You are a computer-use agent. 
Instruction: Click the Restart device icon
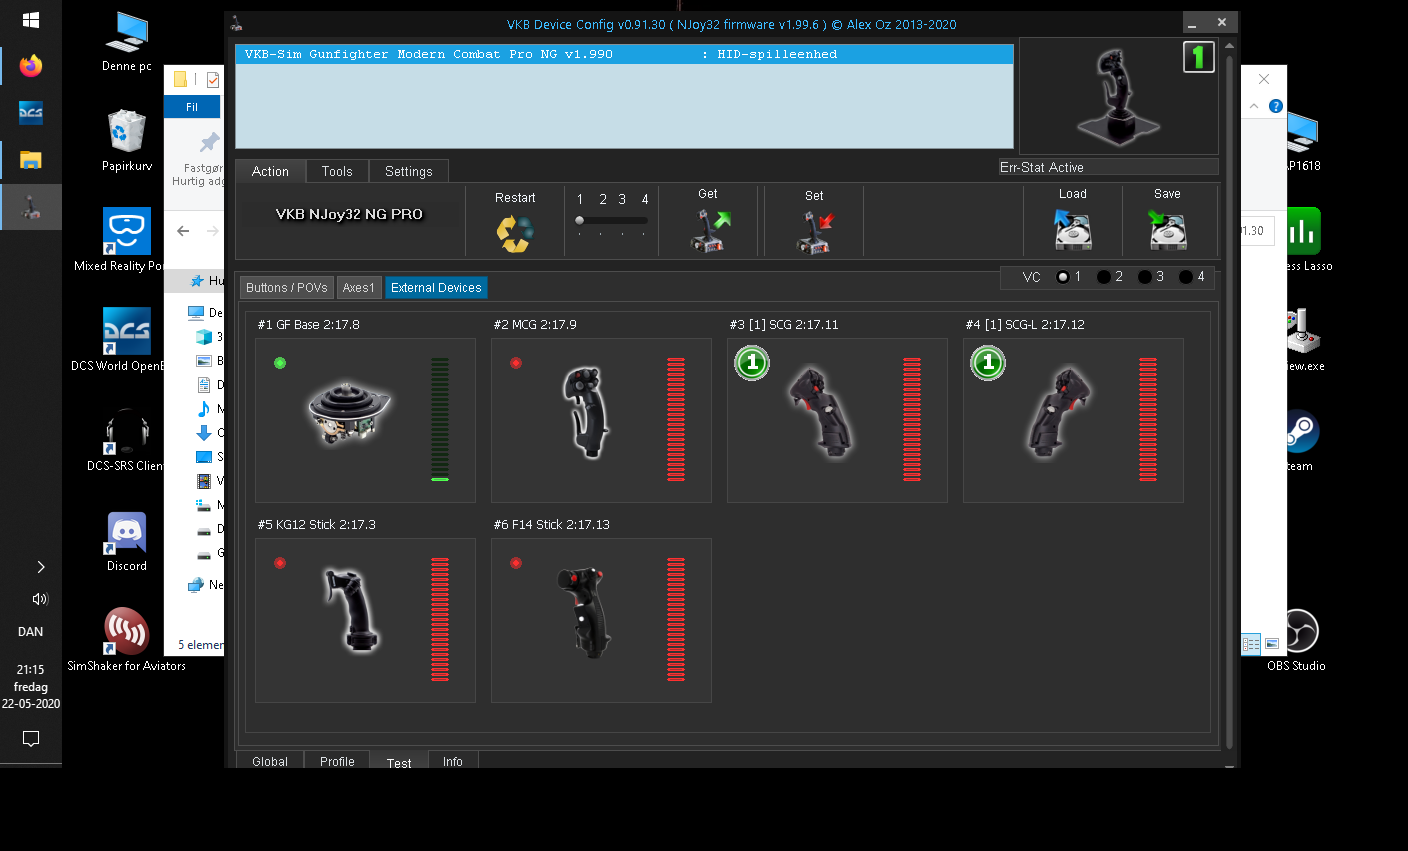[x=515, y=233]
